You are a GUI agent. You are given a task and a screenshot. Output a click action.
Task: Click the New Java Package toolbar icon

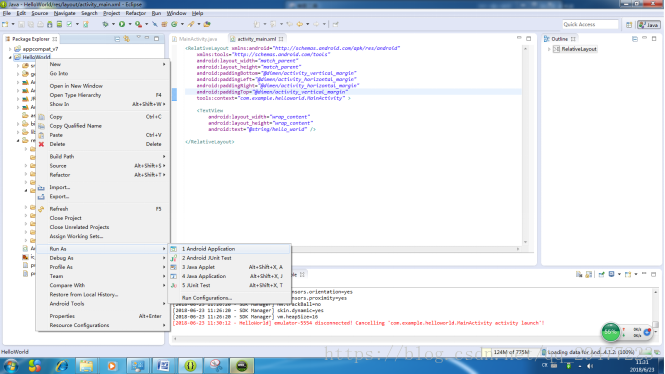click(x=164, y=24)
